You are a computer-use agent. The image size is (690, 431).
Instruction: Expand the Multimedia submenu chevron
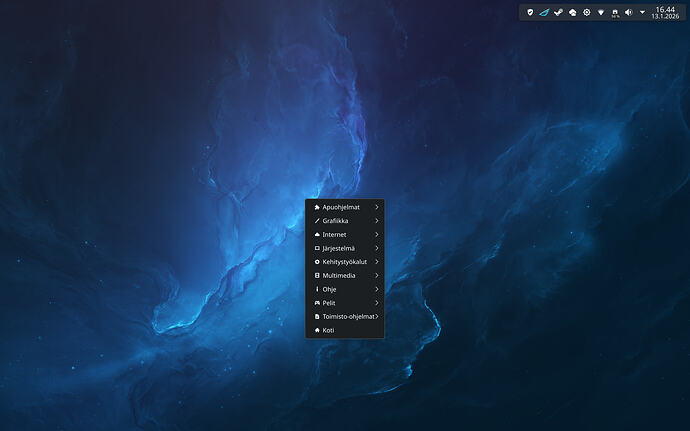pos(376,275)
